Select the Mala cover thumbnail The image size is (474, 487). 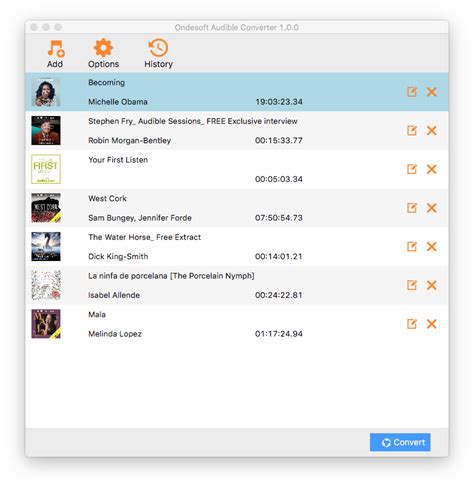tap(46, 324)
